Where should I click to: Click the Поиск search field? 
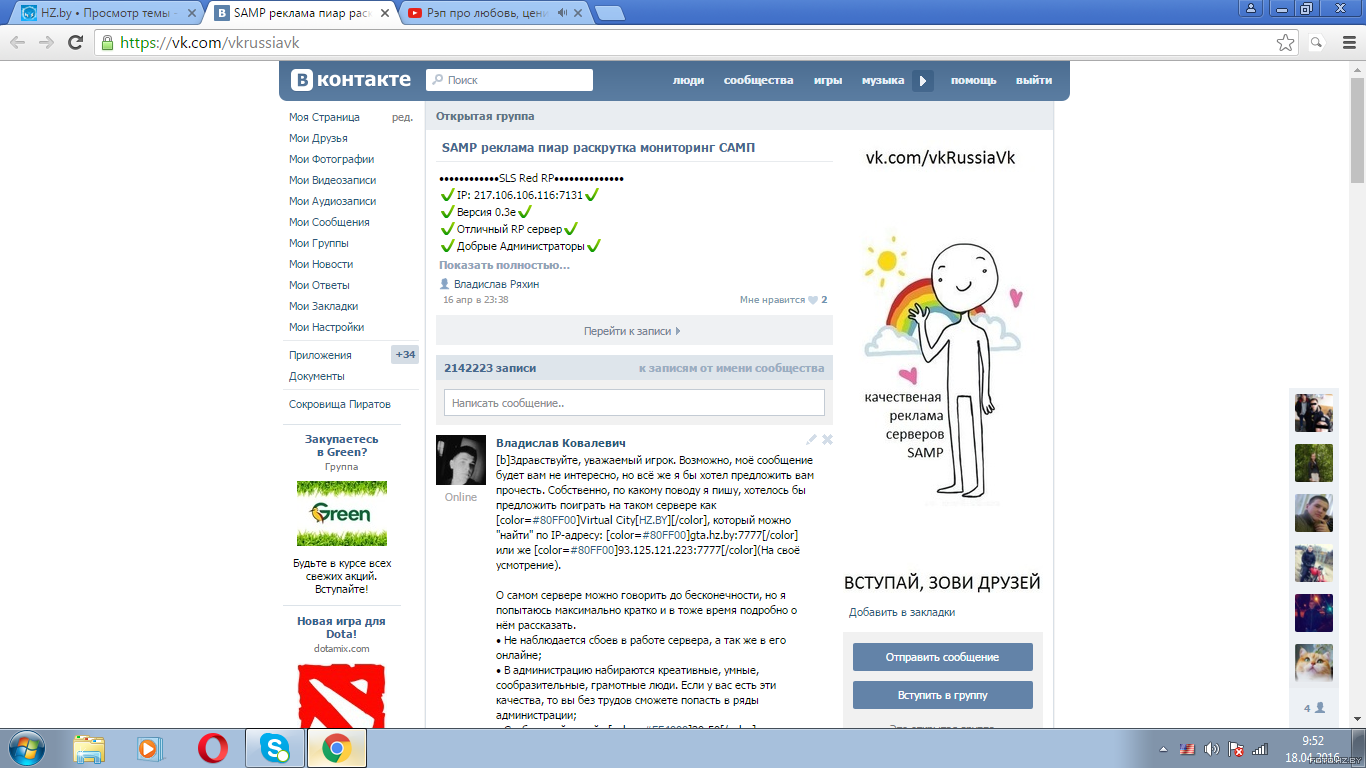(x=509, y=80)
